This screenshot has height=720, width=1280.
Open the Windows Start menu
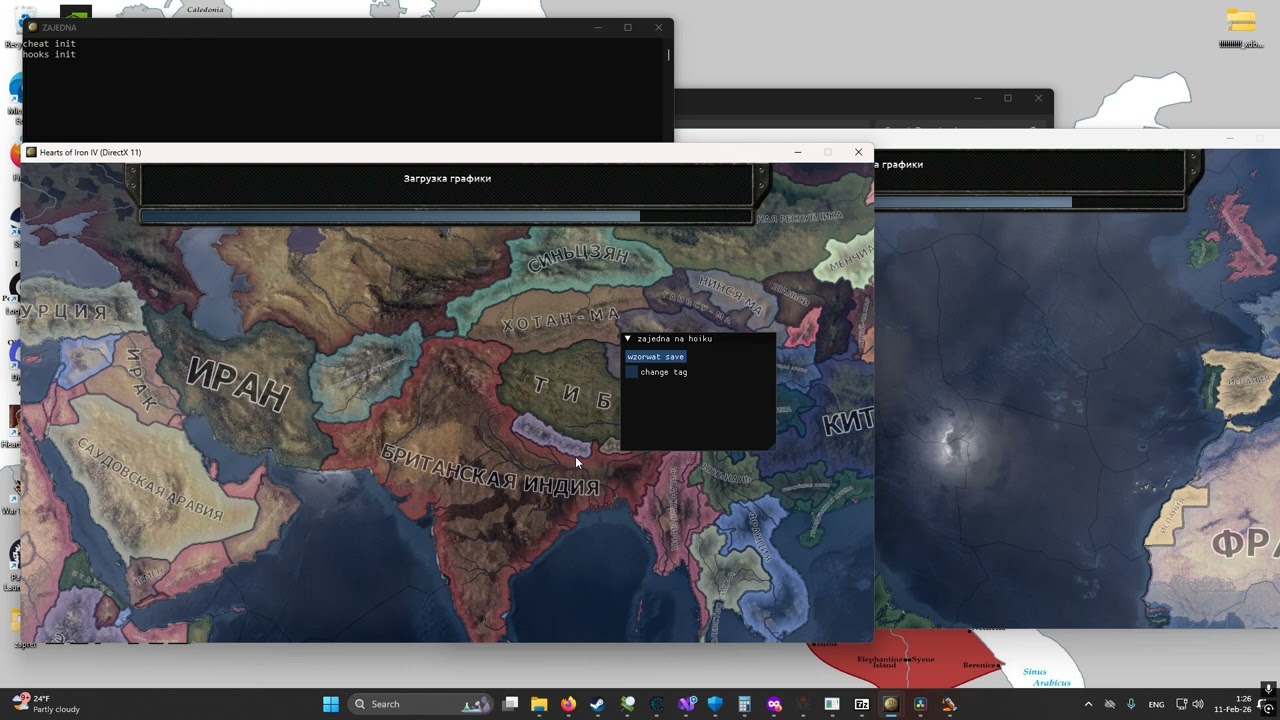[331, 704]
